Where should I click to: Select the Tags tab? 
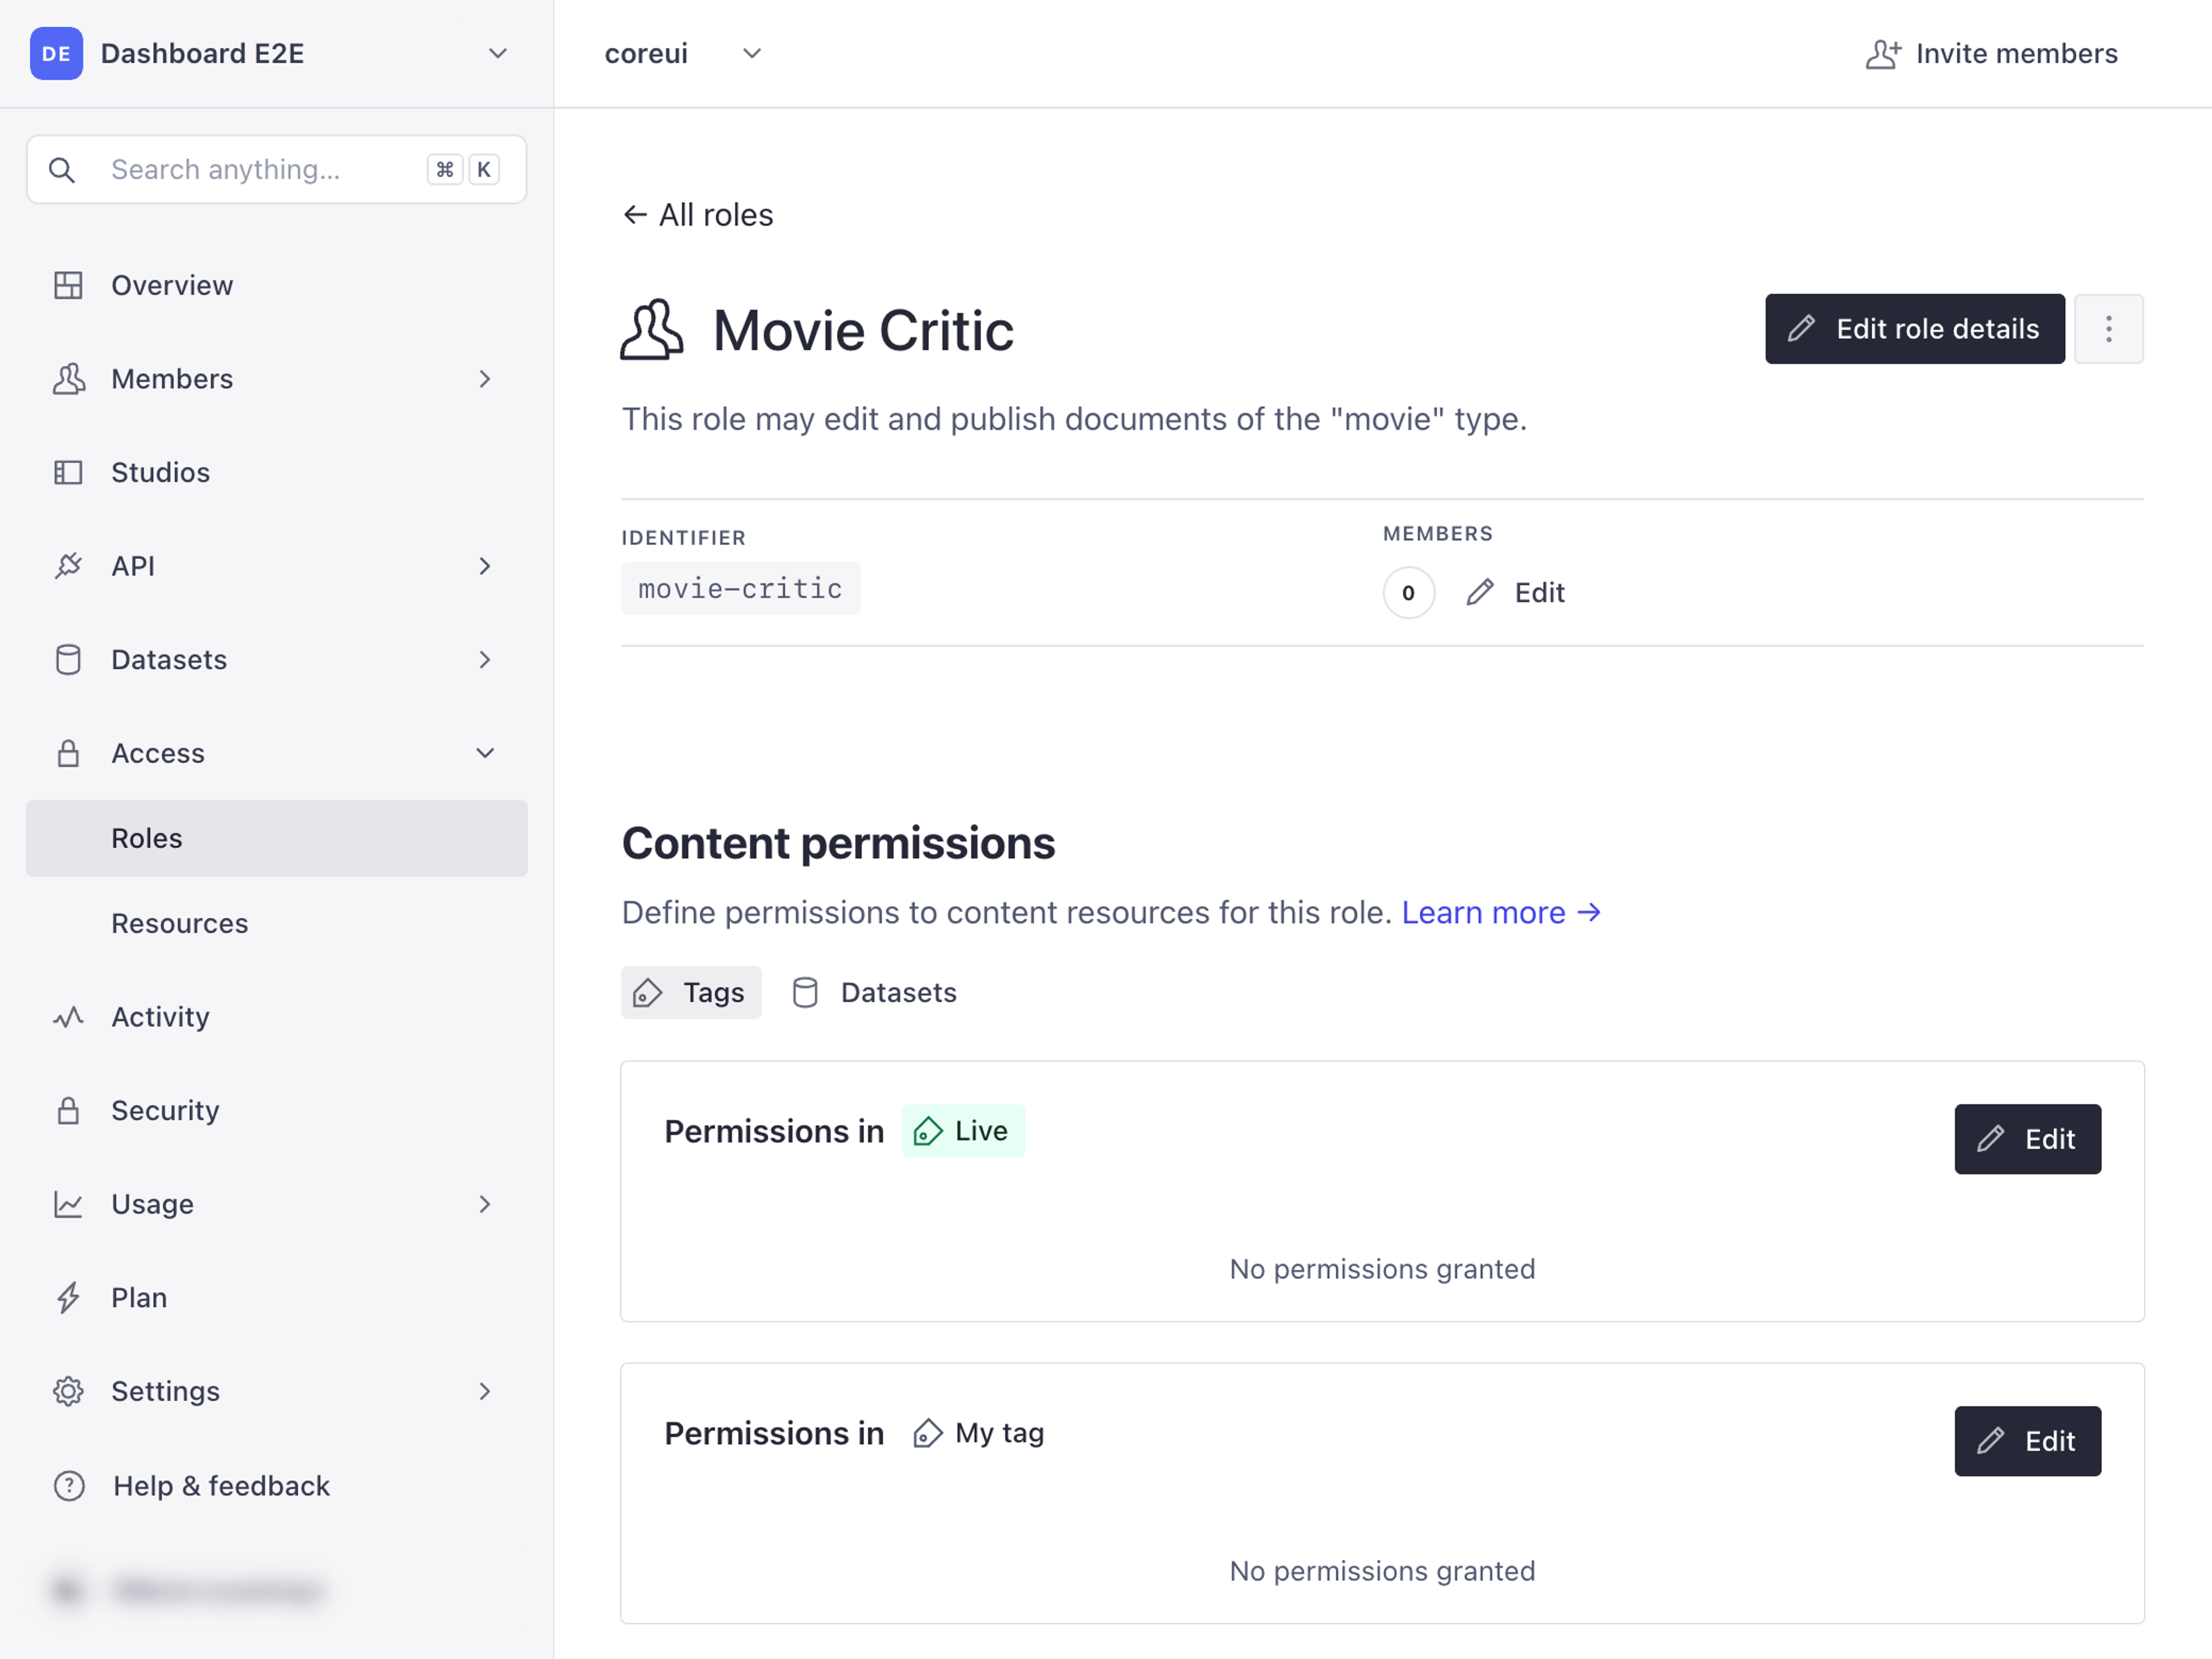[x=691, y=993]
